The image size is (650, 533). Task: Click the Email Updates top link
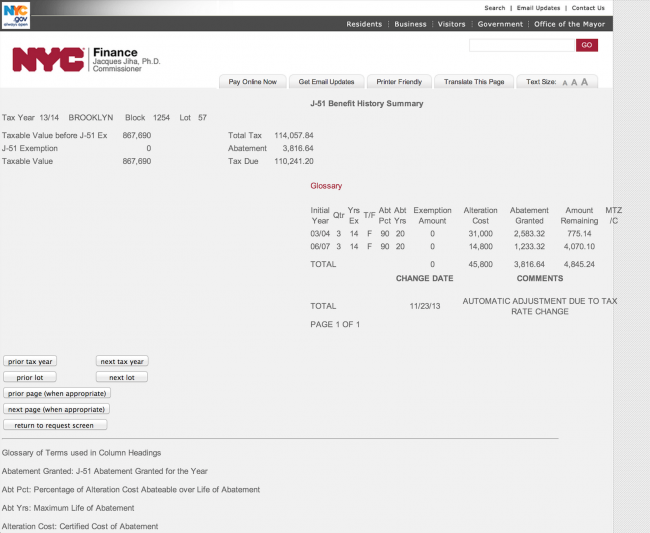tap(538, 8)
